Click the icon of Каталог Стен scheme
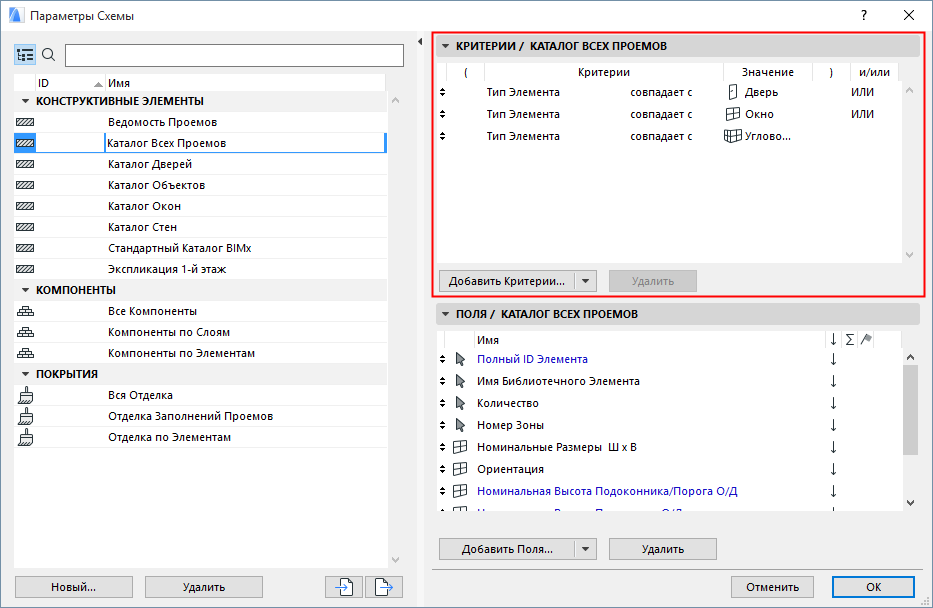 click(x=25, y=227)
